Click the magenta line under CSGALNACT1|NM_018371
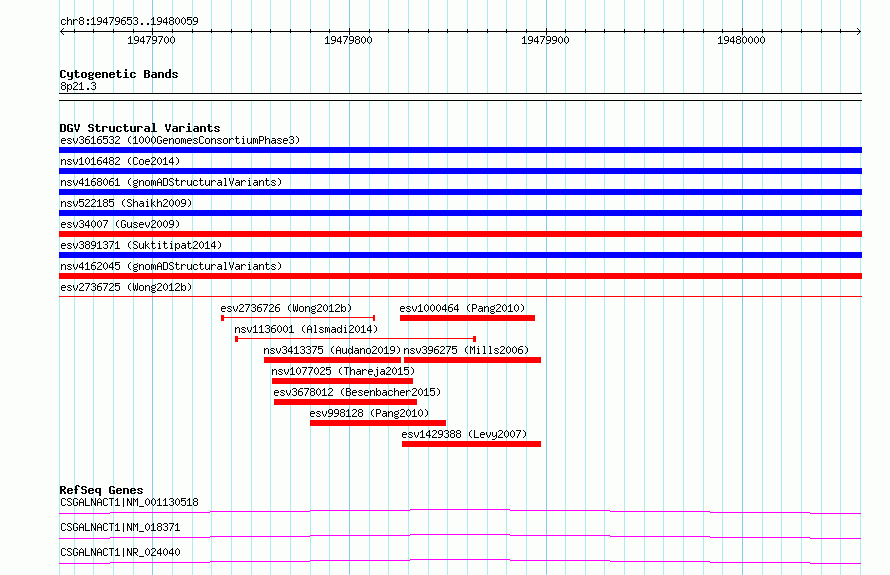The width and height of the screenshot is (890, 575). [x=460, y=536]
